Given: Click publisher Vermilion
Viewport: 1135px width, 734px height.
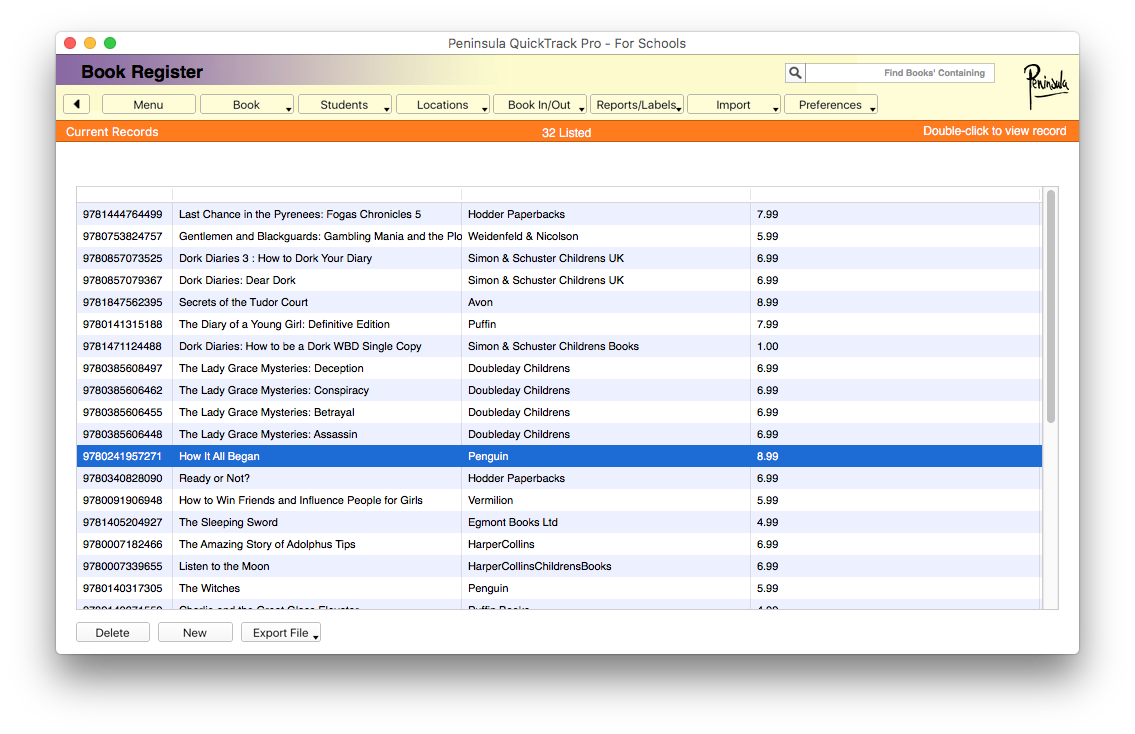Looking at the screenshot, I should (490, 500).
